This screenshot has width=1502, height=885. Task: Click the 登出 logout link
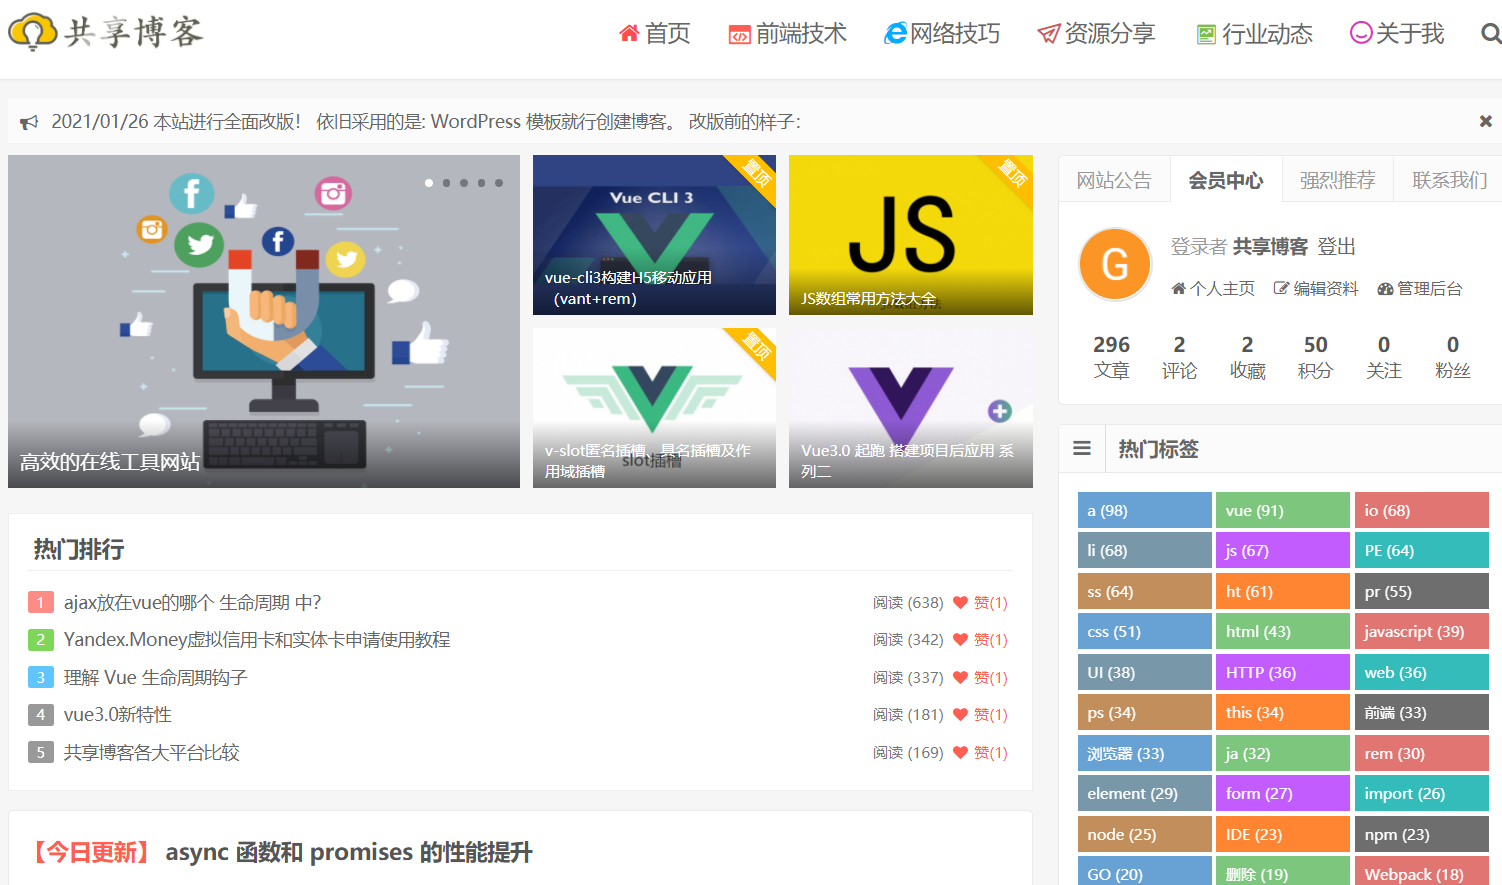[1337, 247]
